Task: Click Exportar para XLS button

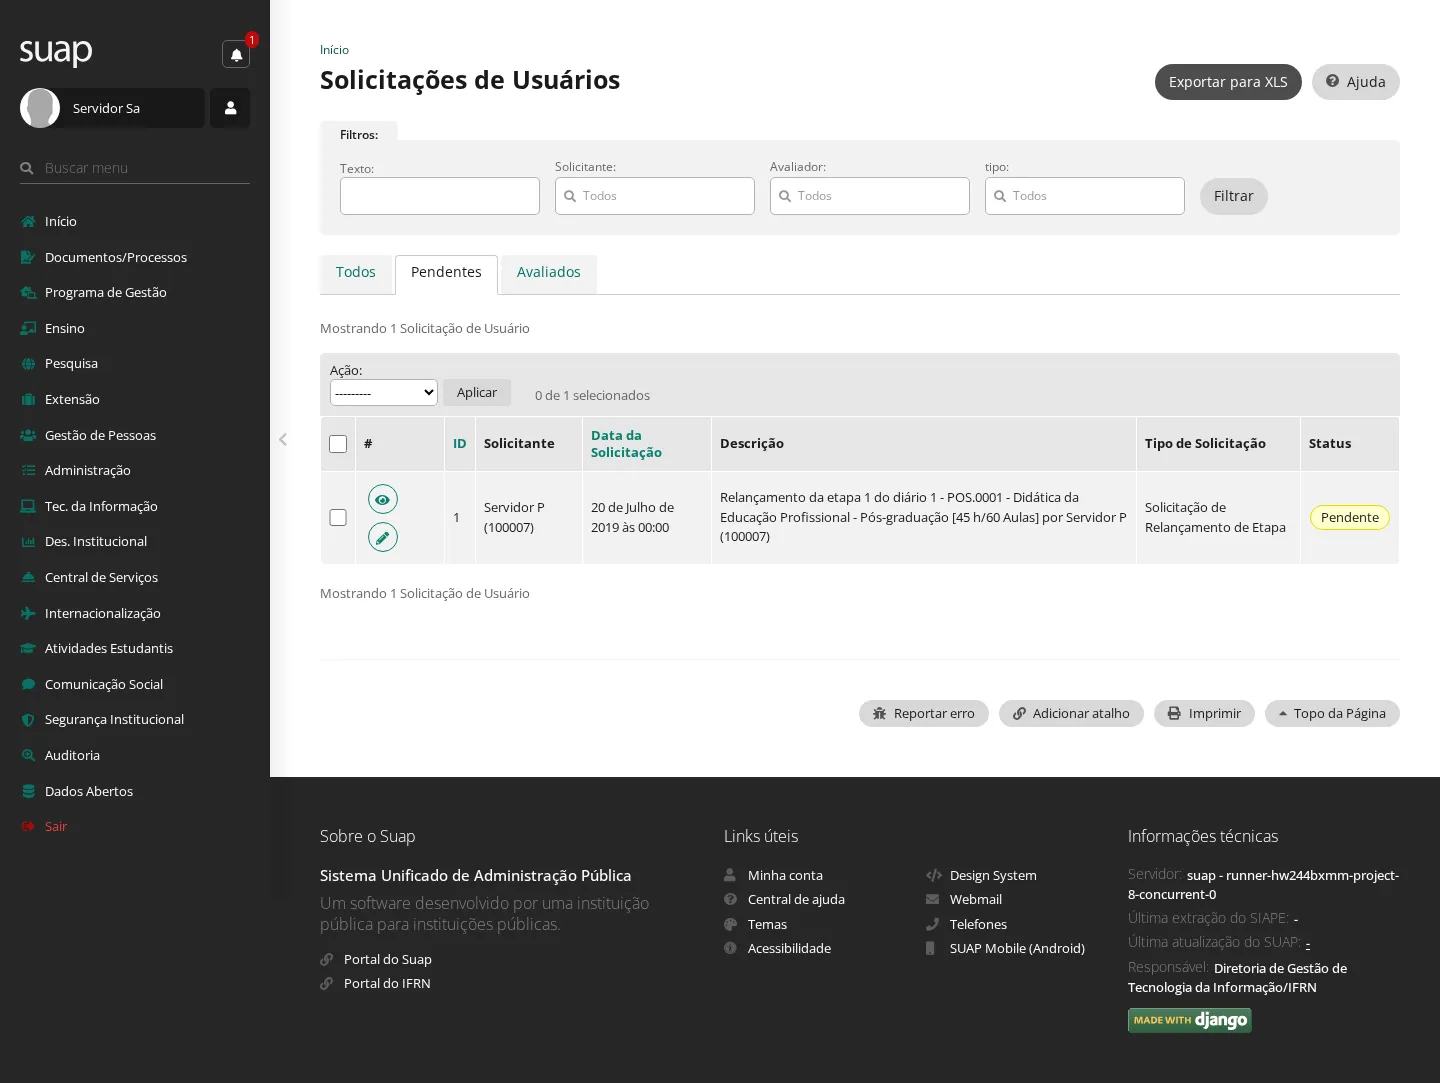Action: (x=1228, y=82)
